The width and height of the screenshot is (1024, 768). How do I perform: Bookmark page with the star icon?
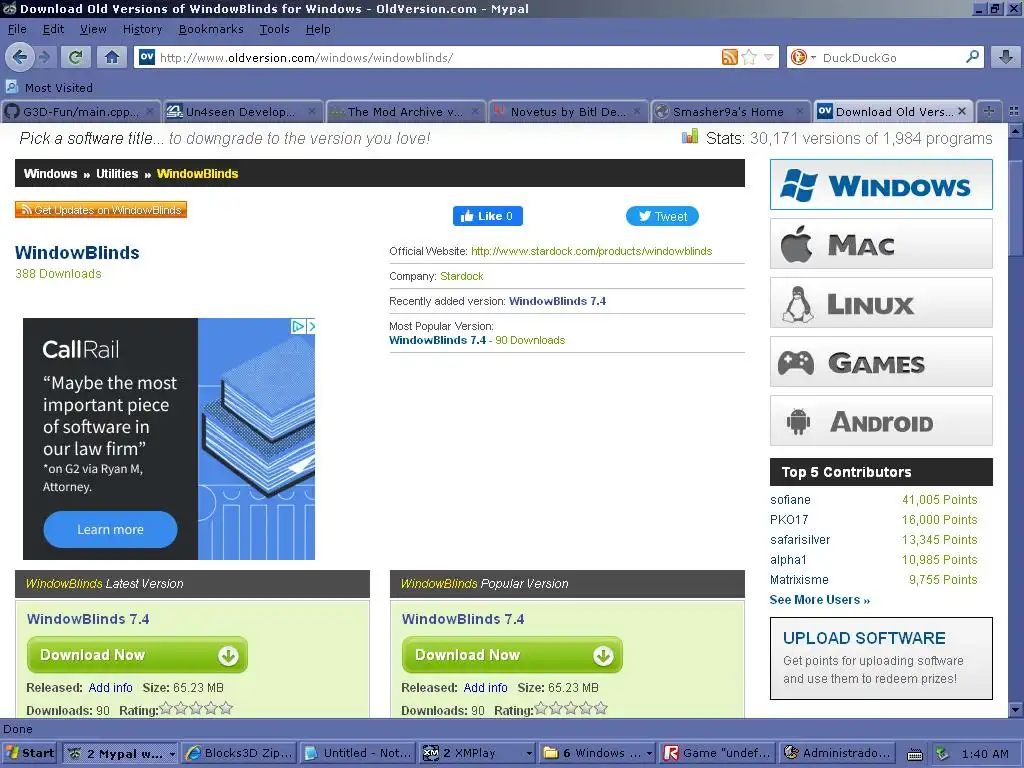(749, 57)
